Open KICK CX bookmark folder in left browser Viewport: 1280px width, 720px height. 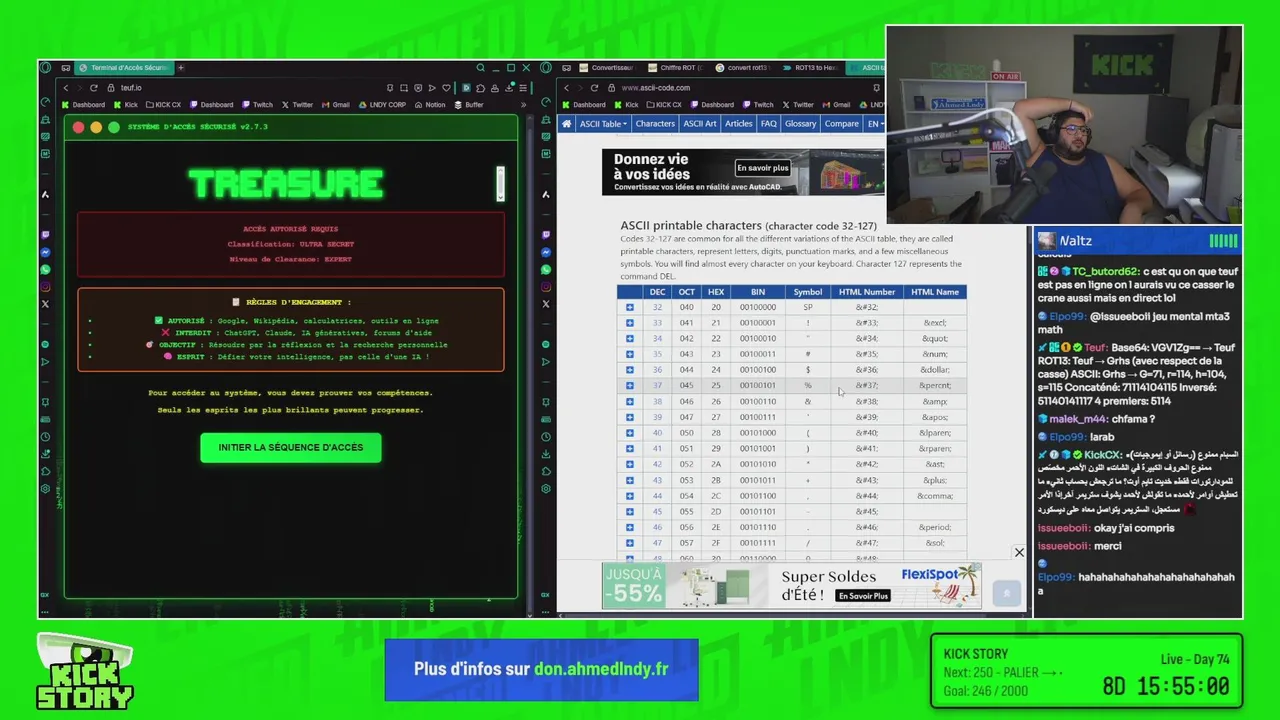click(163, 105)
